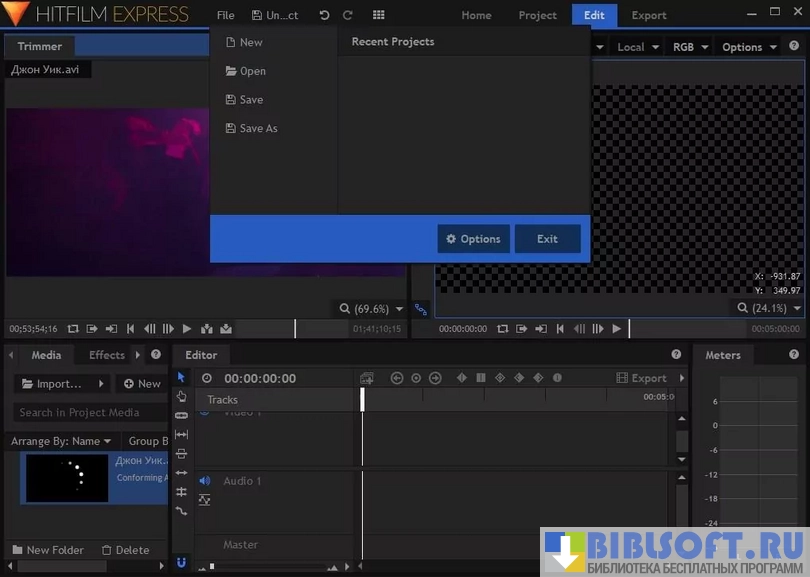Click the Exit button
The width and height of the screenshot is (810, 577).
[x=547, y=239]
